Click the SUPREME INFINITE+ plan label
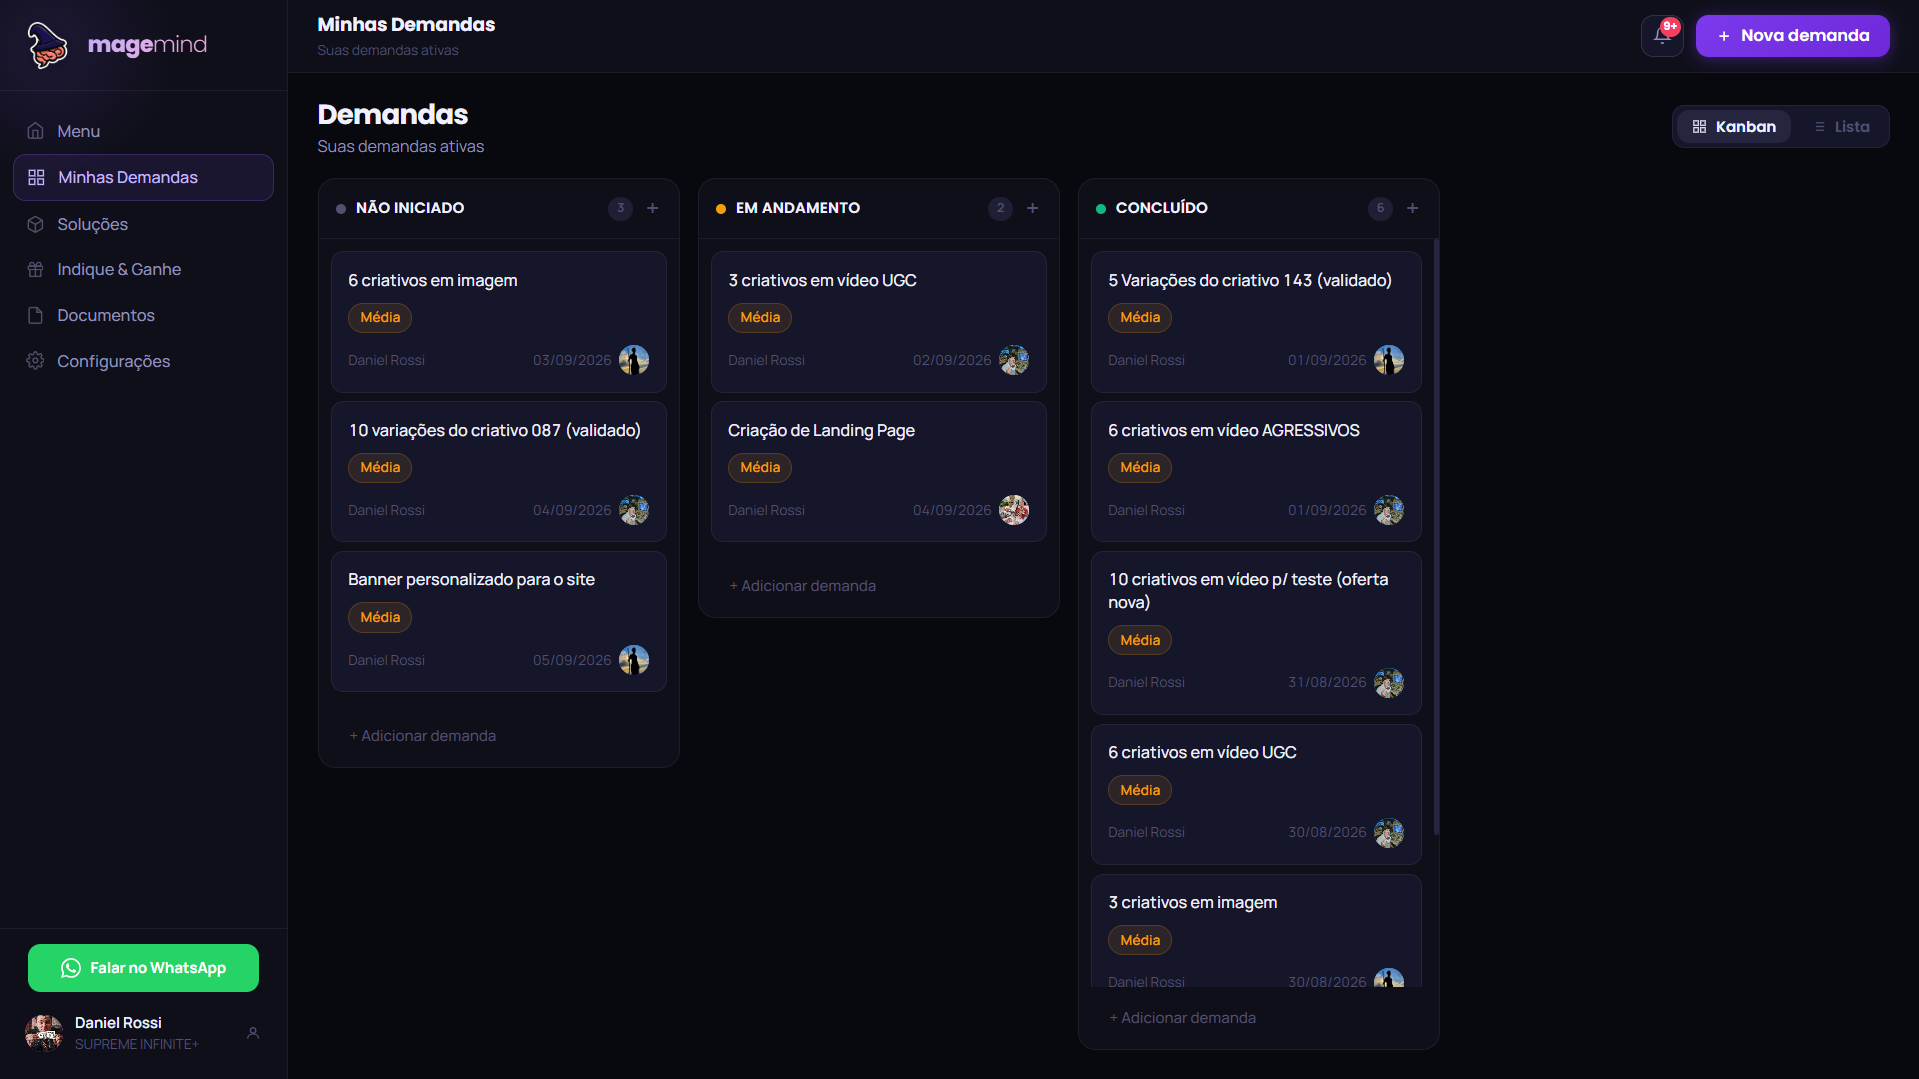 (137, 1044)
